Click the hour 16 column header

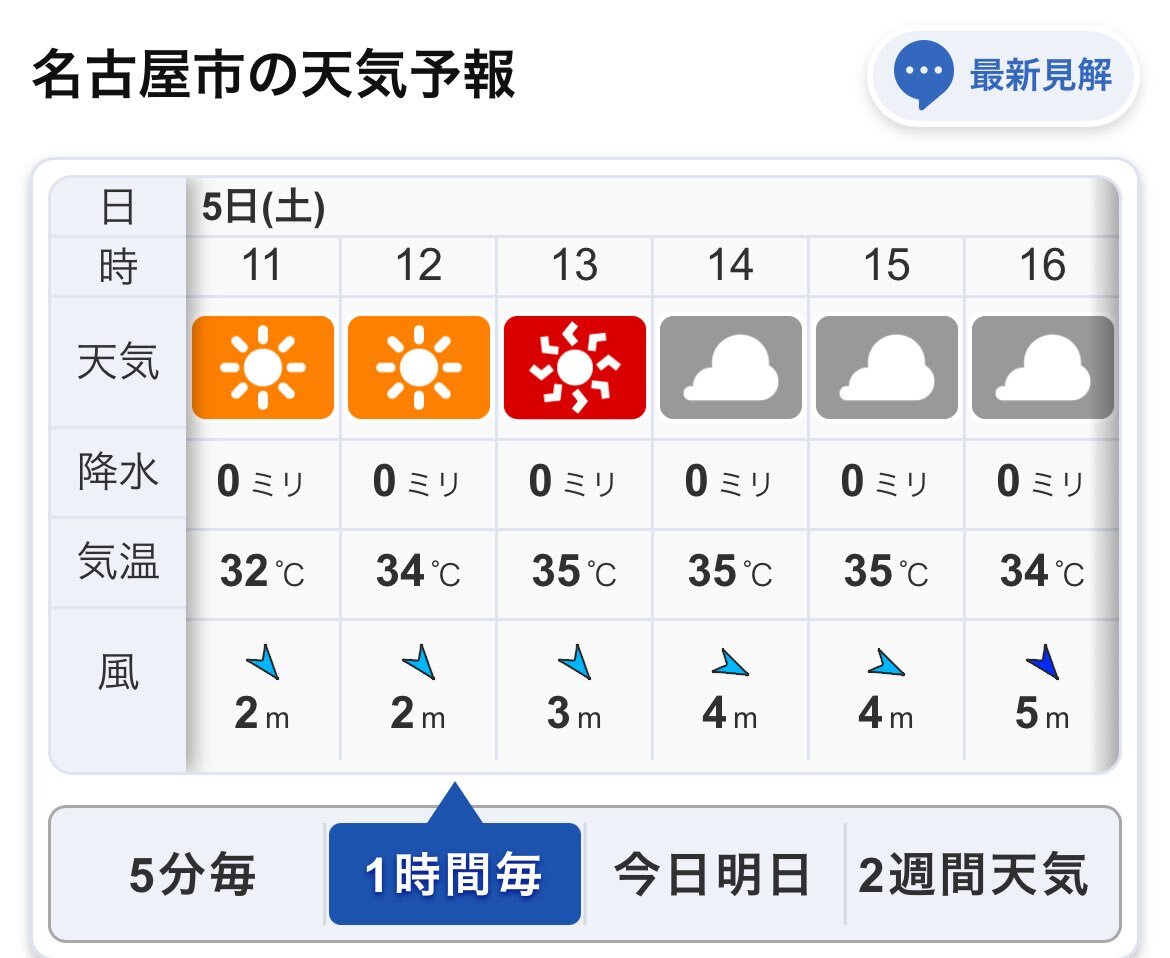[1042, 265]
